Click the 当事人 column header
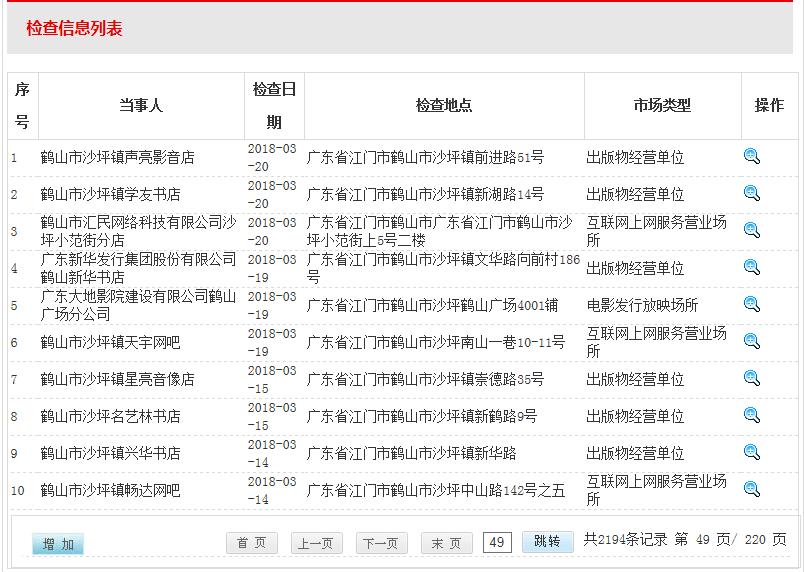804x572 pixels. click(141, 105)
